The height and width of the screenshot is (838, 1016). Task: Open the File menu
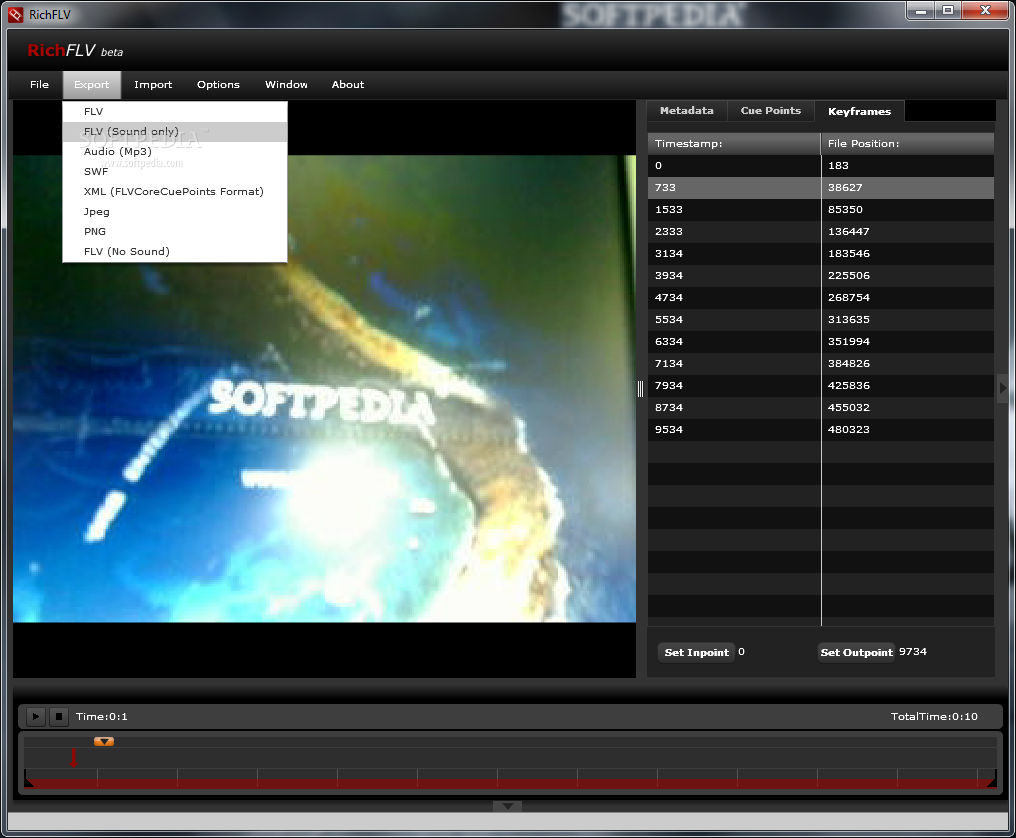pos(40,84)
